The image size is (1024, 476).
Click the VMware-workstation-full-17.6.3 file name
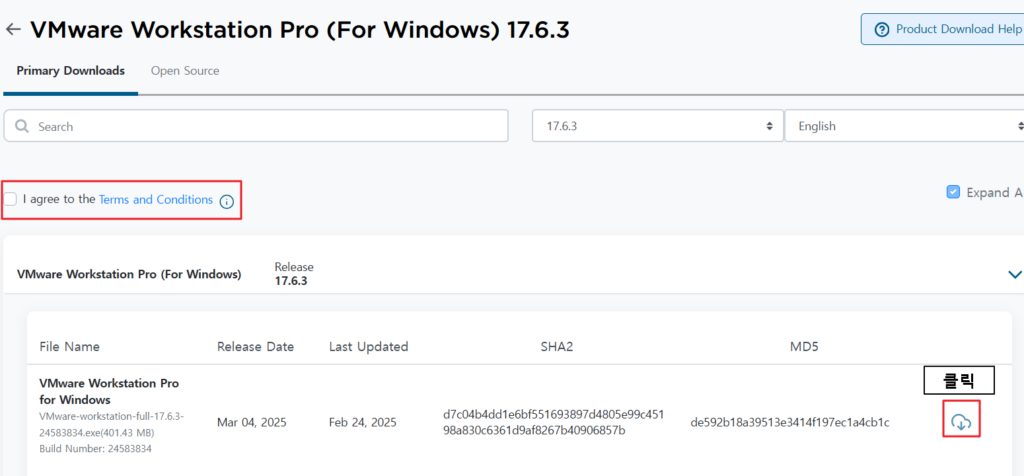[111, 424]
